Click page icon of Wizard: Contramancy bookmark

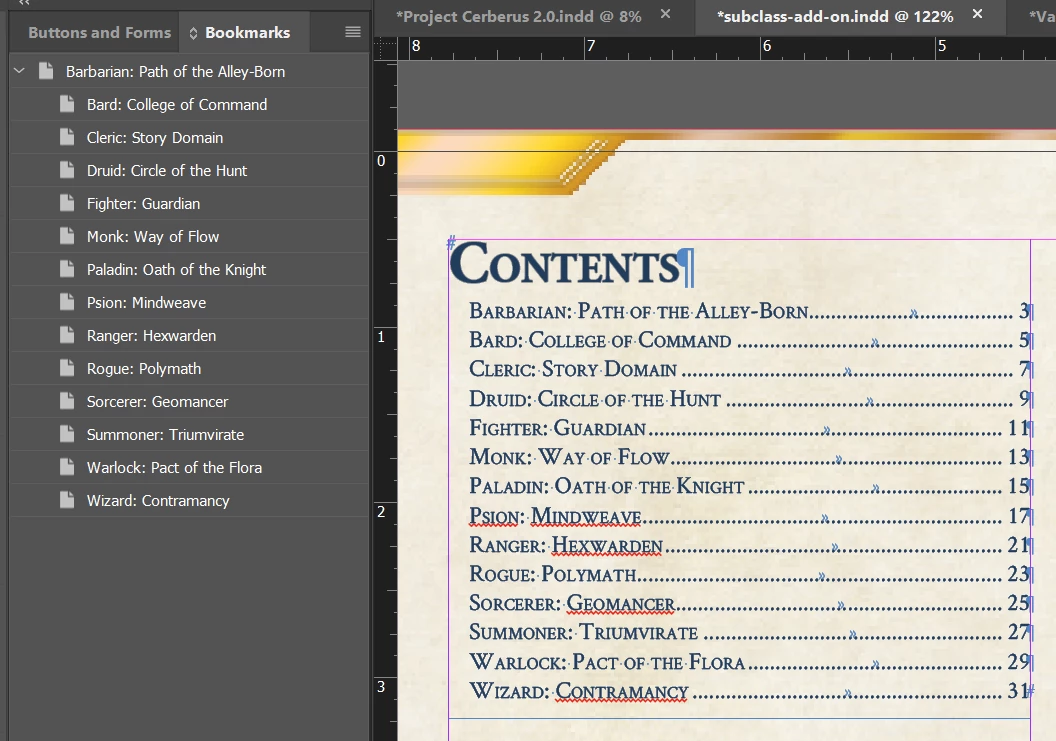click(x=67, y=500)
